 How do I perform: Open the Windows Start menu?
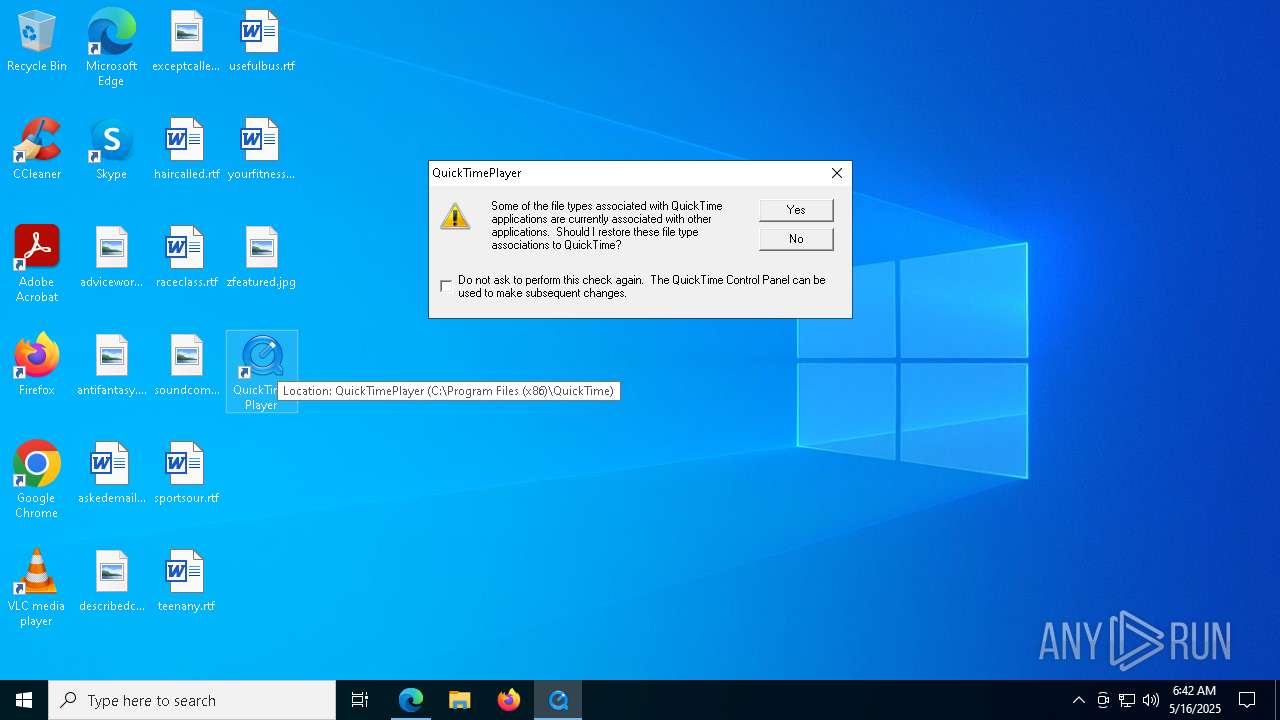coord(24,700)
